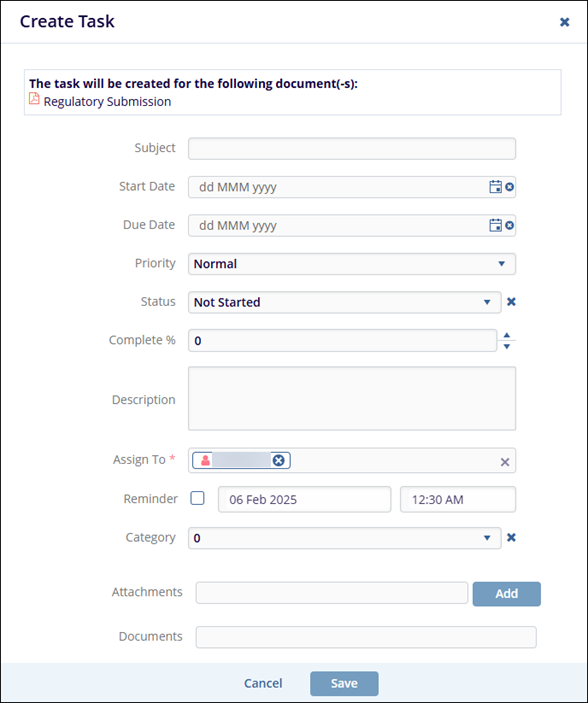Decrease the Complete % value
The height and width of the screenshot is (703, 588).
[506, 346]
